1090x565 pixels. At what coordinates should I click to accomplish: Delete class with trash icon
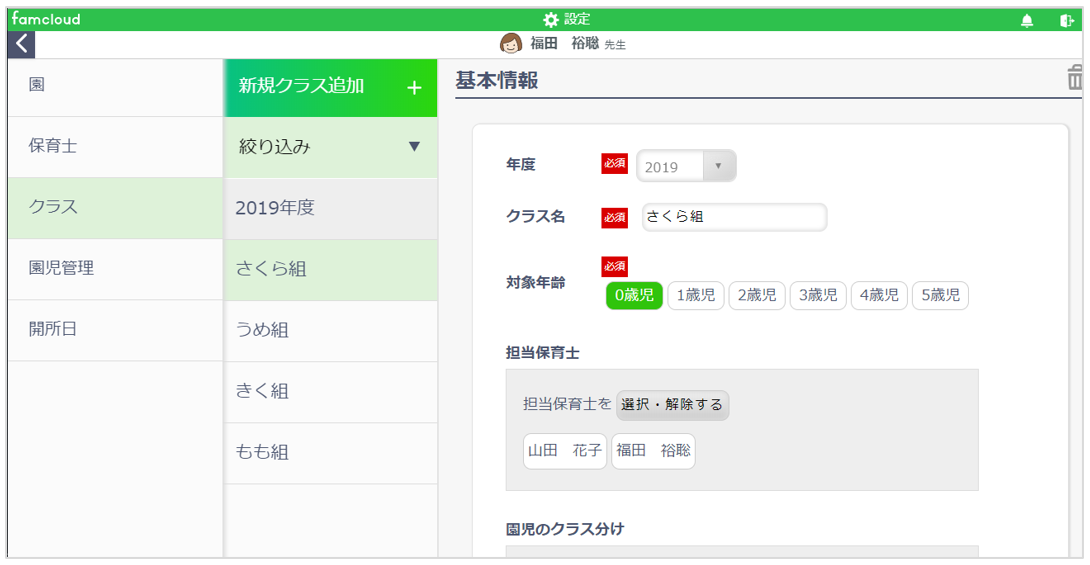point(1075,78)
